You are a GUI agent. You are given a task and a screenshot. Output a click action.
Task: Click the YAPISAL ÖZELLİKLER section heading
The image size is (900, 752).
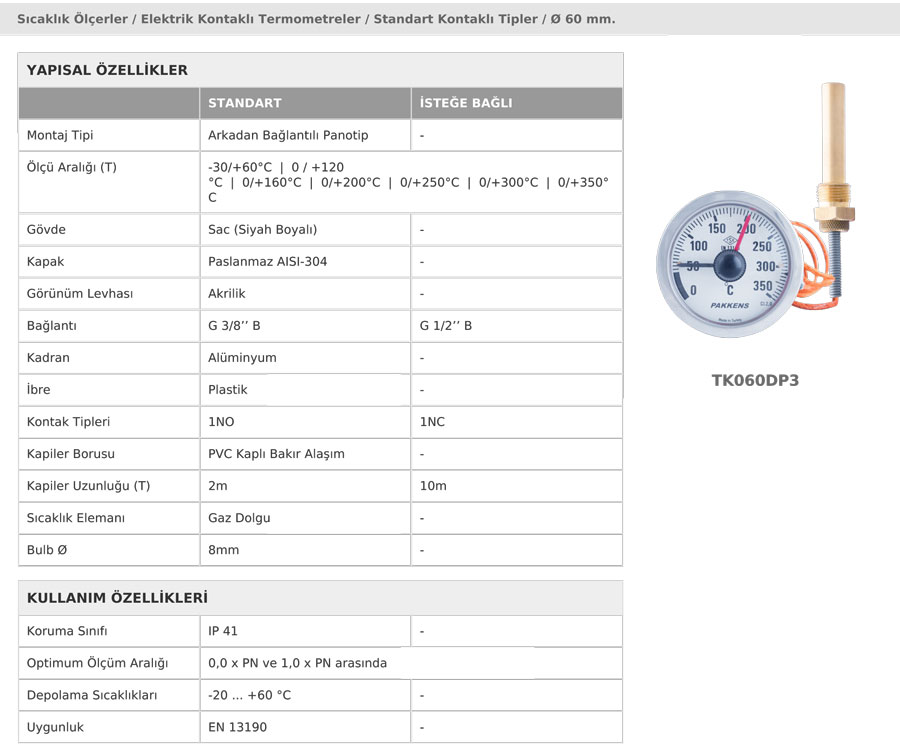[x=107, y=70]
